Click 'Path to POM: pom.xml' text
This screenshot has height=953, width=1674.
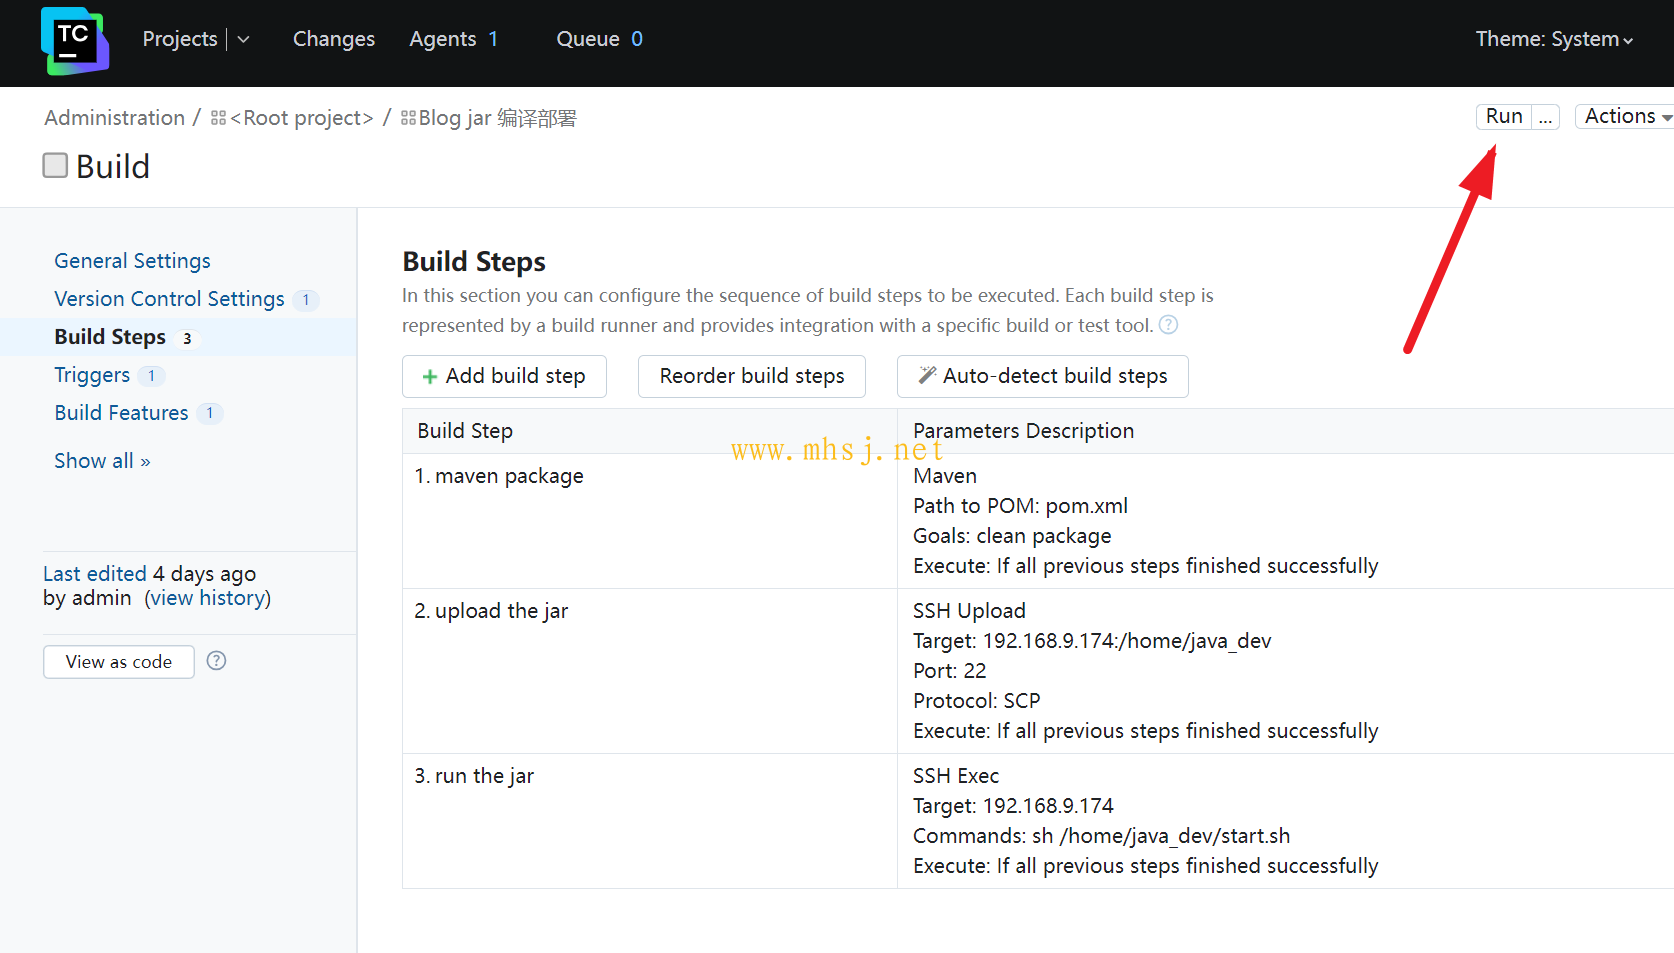[1020, 506]
